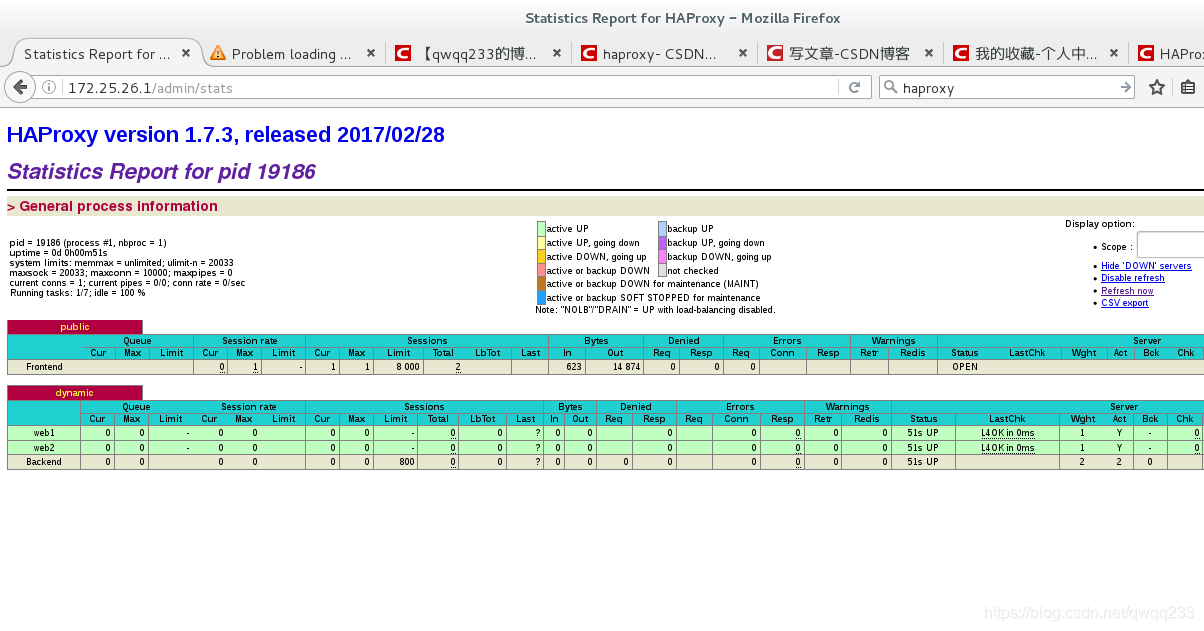Viewport: 1204px width, 631px height.
Task: Click the backup UP blue swatch
Action: click(662, 229)
